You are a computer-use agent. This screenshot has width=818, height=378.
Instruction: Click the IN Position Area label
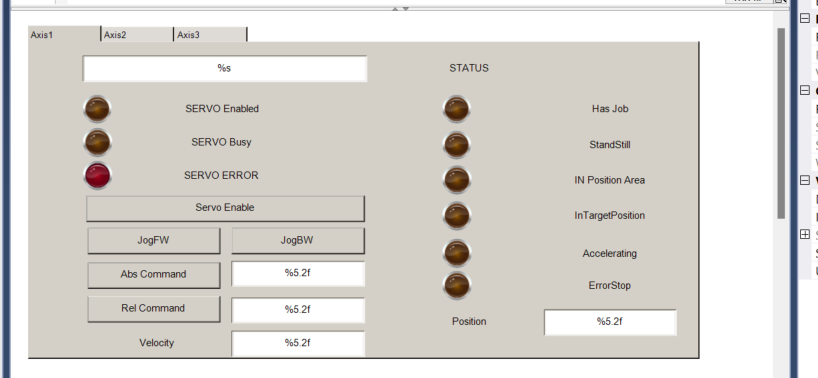[609, 180]
